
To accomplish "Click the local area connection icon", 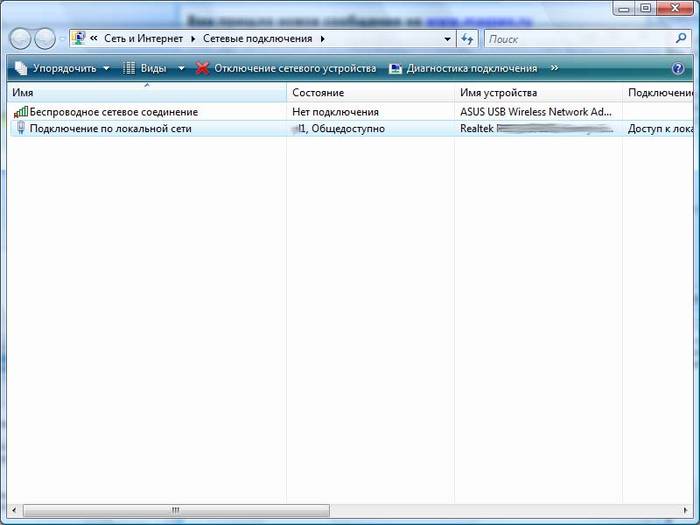I will tap(21, 129).
